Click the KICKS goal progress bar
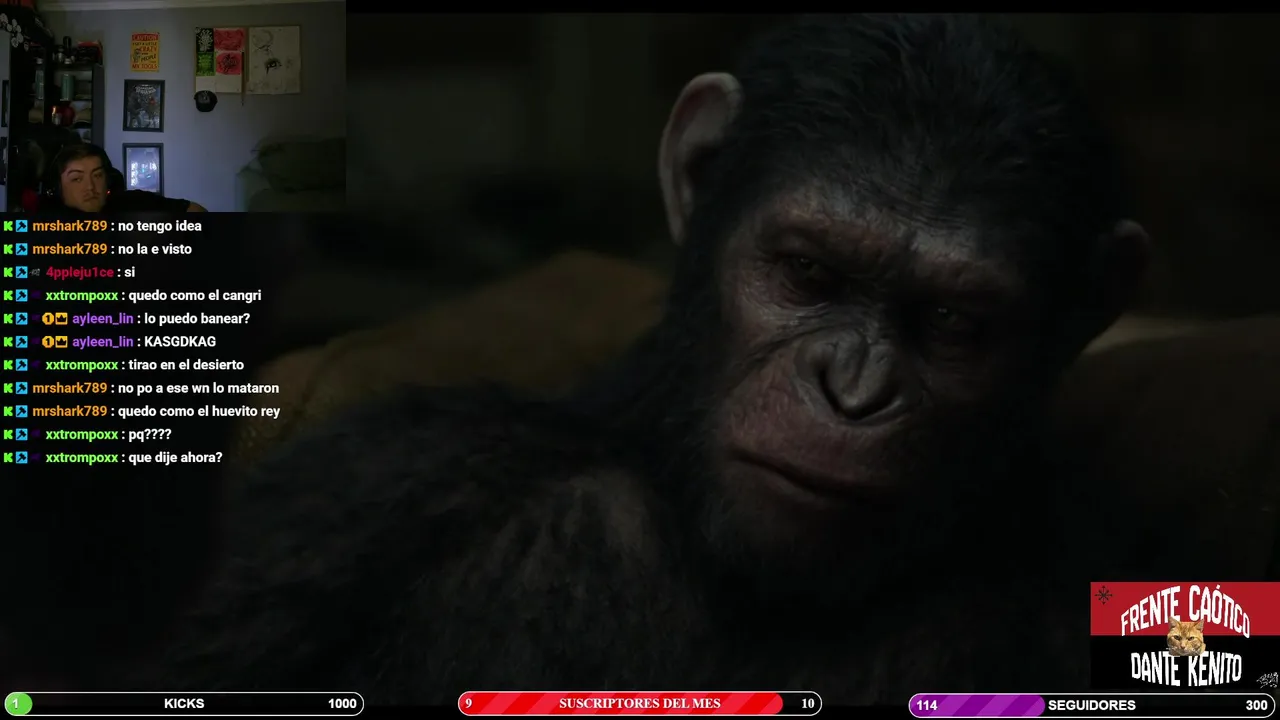Screen dimensions: 1280x720 click(183, 704)
